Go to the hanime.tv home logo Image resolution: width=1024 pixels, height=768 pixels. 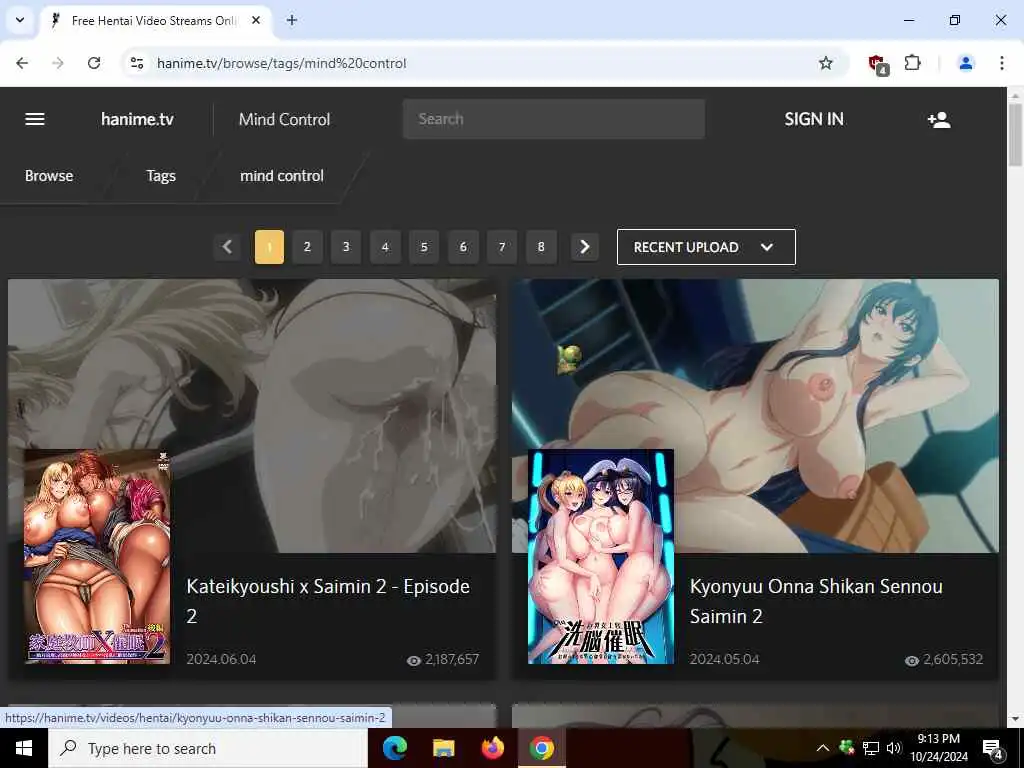137,119
